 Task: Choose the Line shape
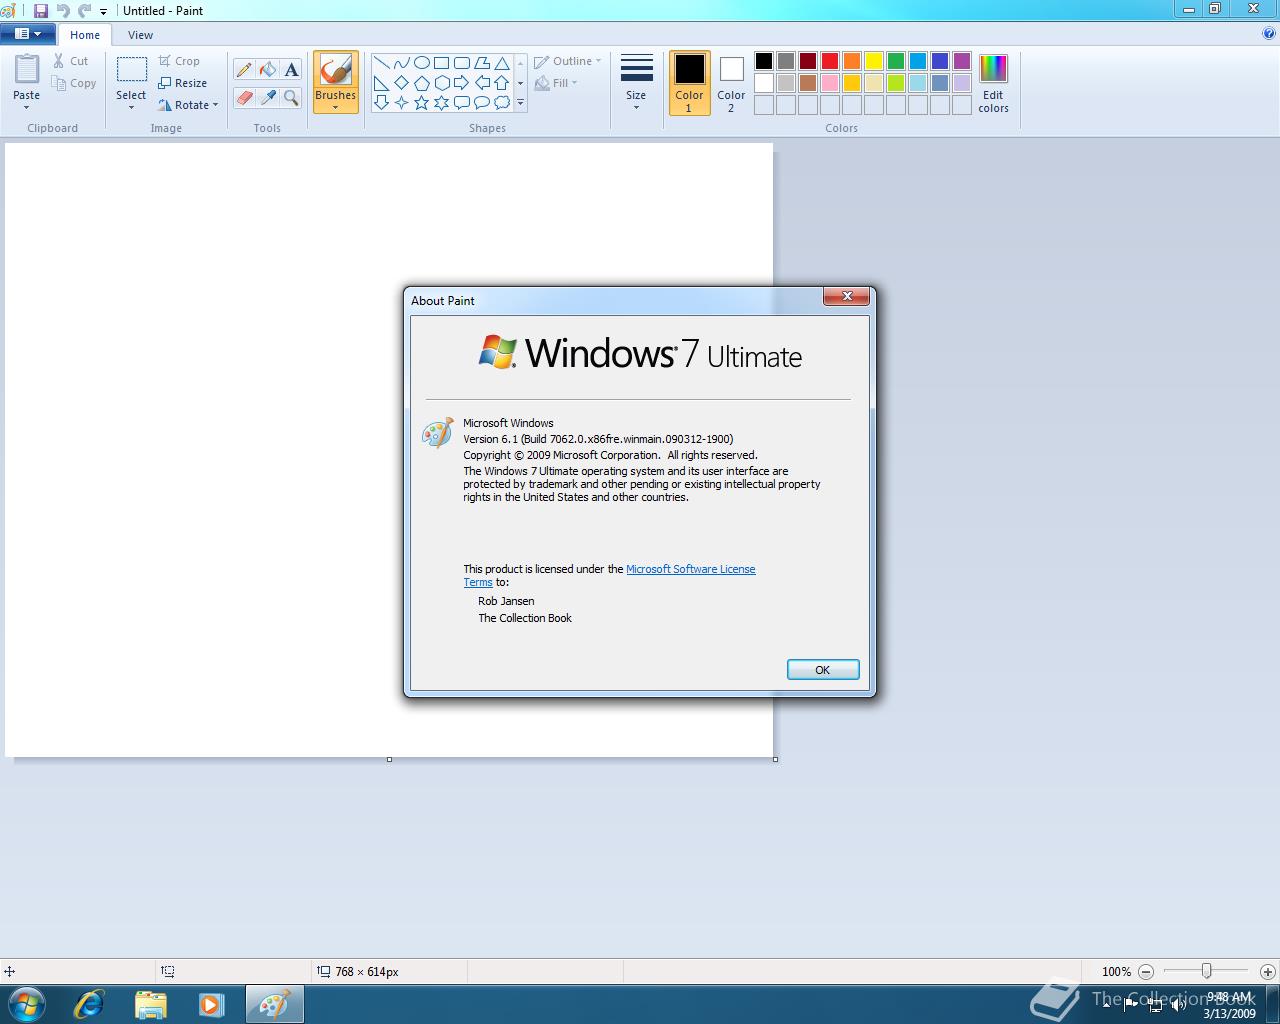(381, 62)
